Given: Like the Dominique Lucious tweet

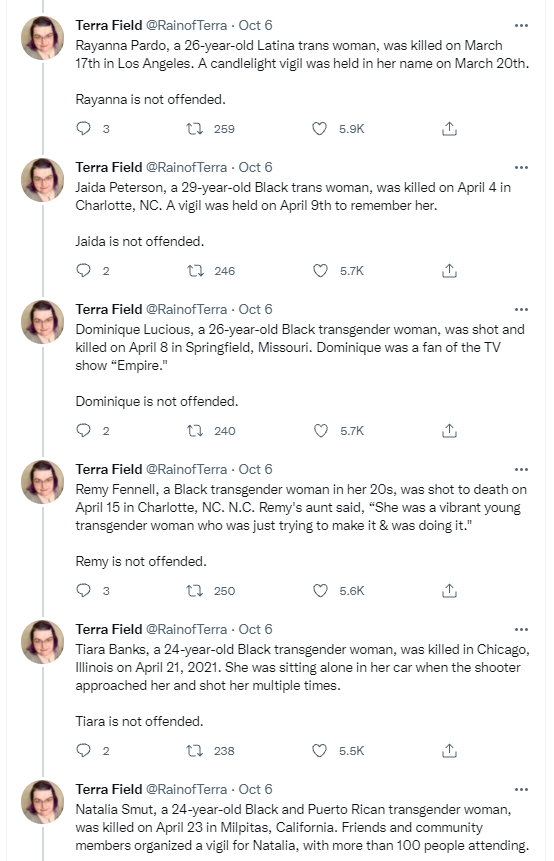Looking at the screenshot, I should (x=321, y=430).
